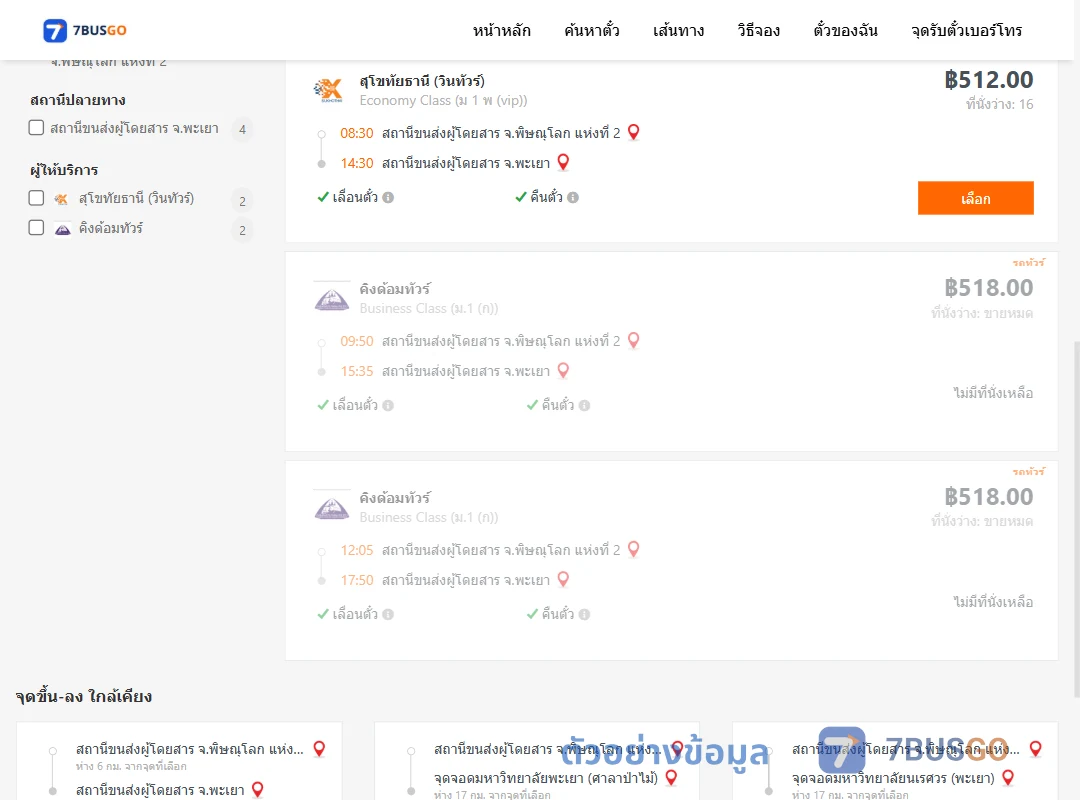Click the สถานีปลายทาง filter heading
The height and width of the screenshot is (800, 1080).
(x=78, y=101)
